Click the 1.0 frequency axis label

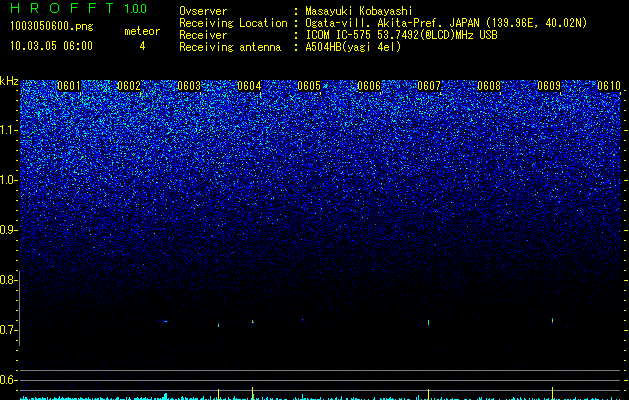8,180
